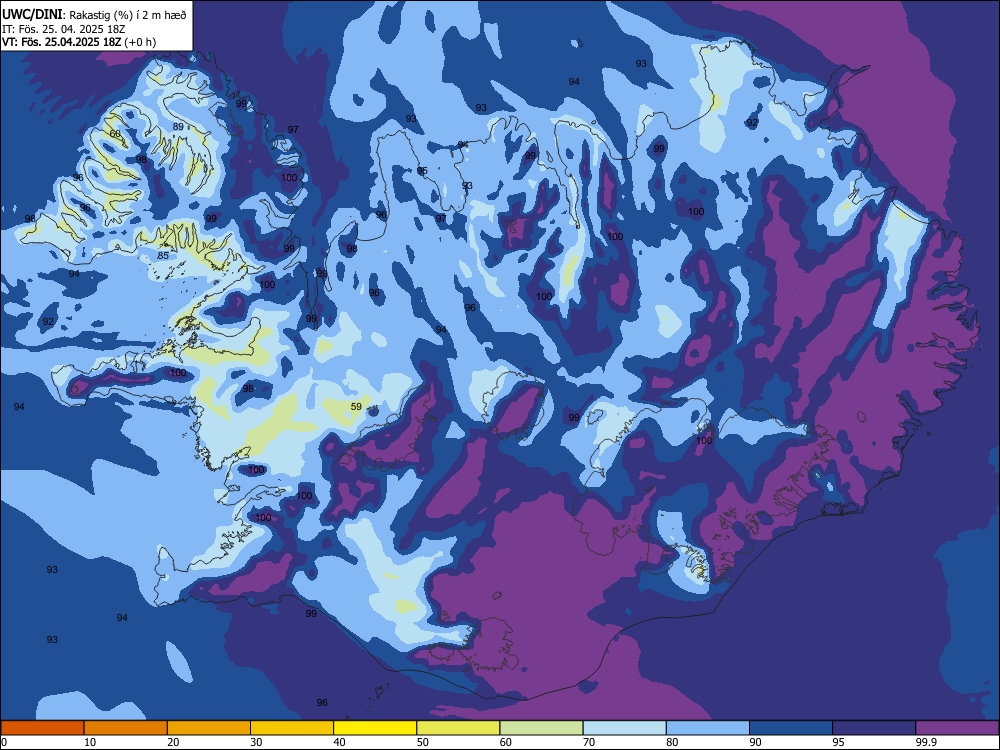Viewport: 1000px width, 750px height.
Task: Click the pale blue 70–80 legend swatch
Action: (x=624, y=728)
